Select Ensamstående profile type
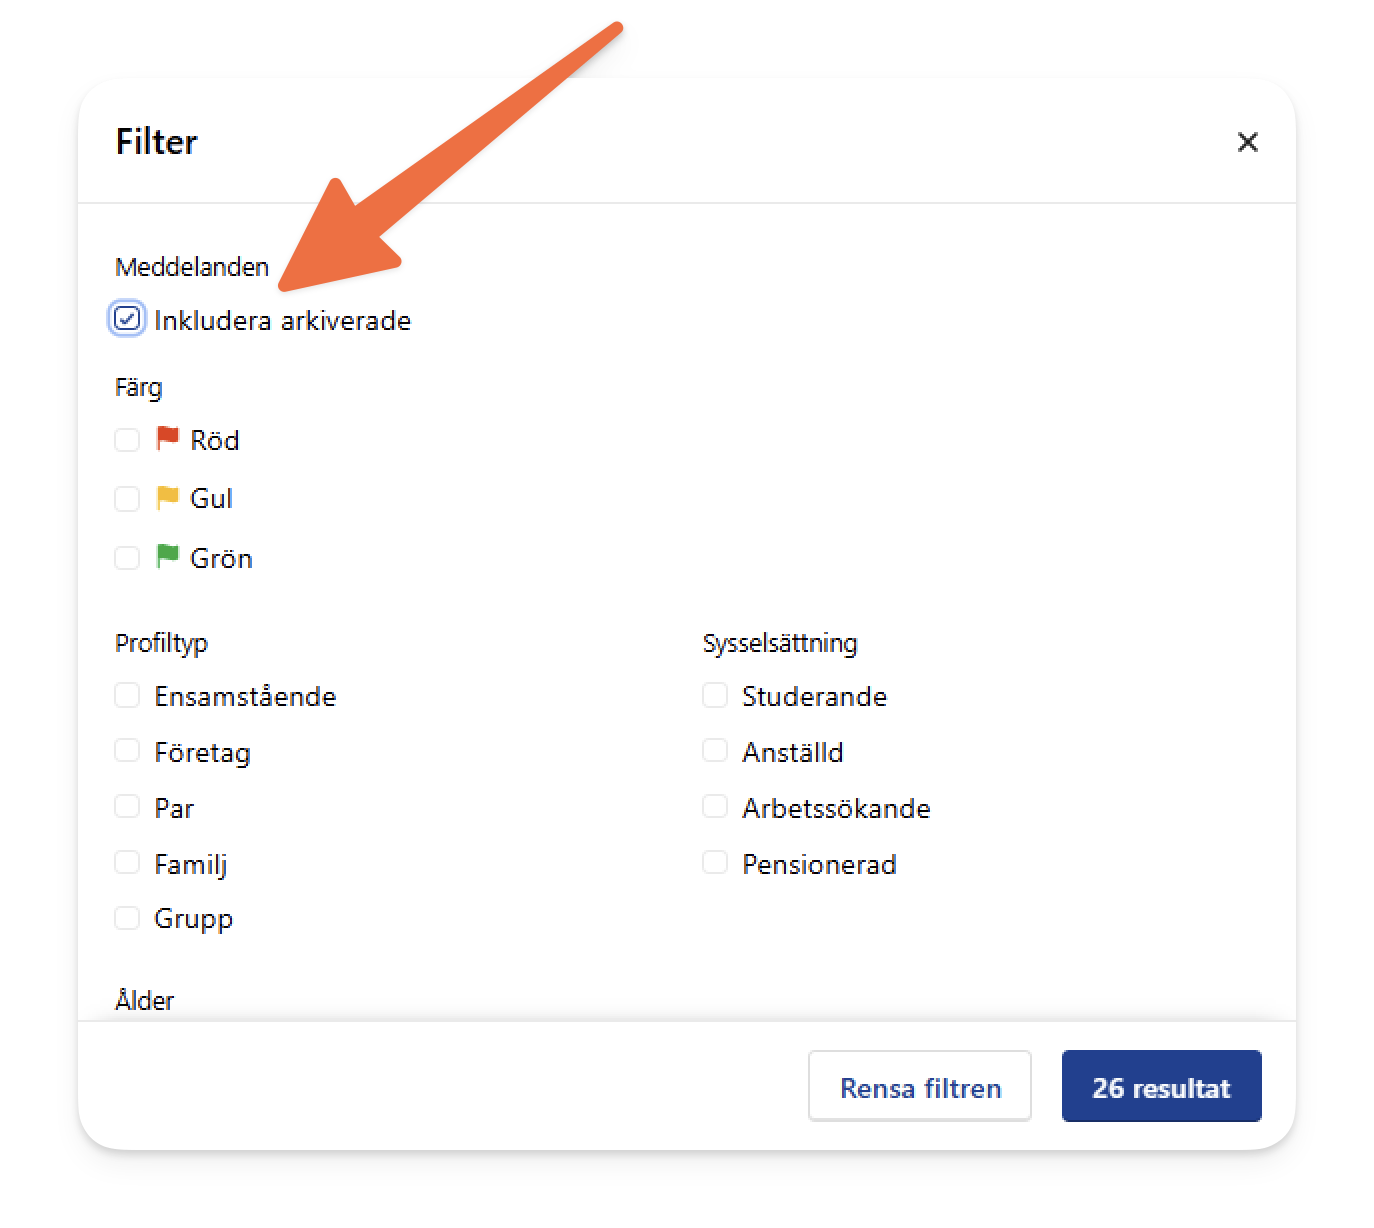The height and width of the screenshot is (1228, 1374). coord(127,695)
